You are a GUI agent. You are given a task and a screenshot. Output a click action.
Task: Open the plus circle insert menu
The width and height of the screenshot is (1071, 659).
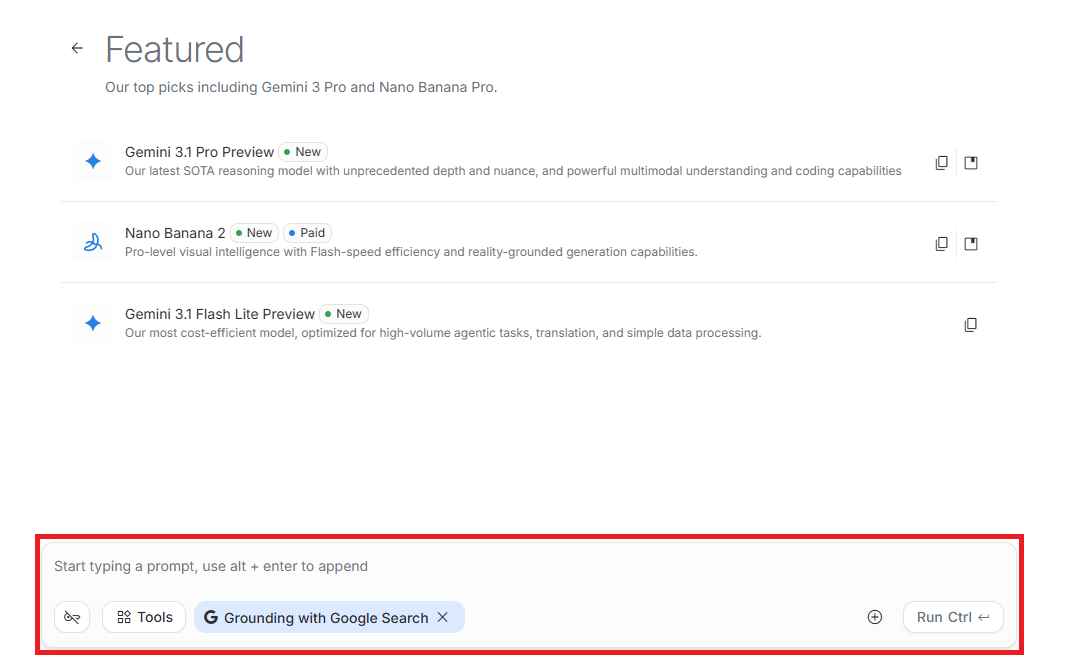875,617
